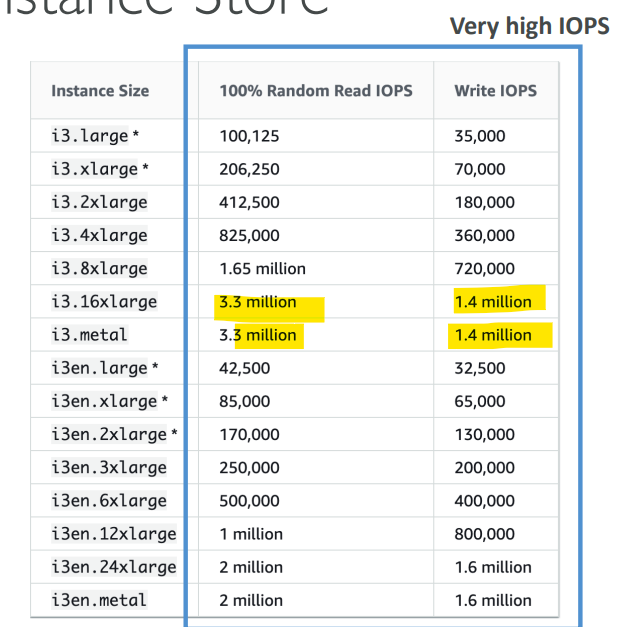This screenshot has width=627, height=627.
Task: Click the i3.large instance name
Action: (x=90, y=136)
